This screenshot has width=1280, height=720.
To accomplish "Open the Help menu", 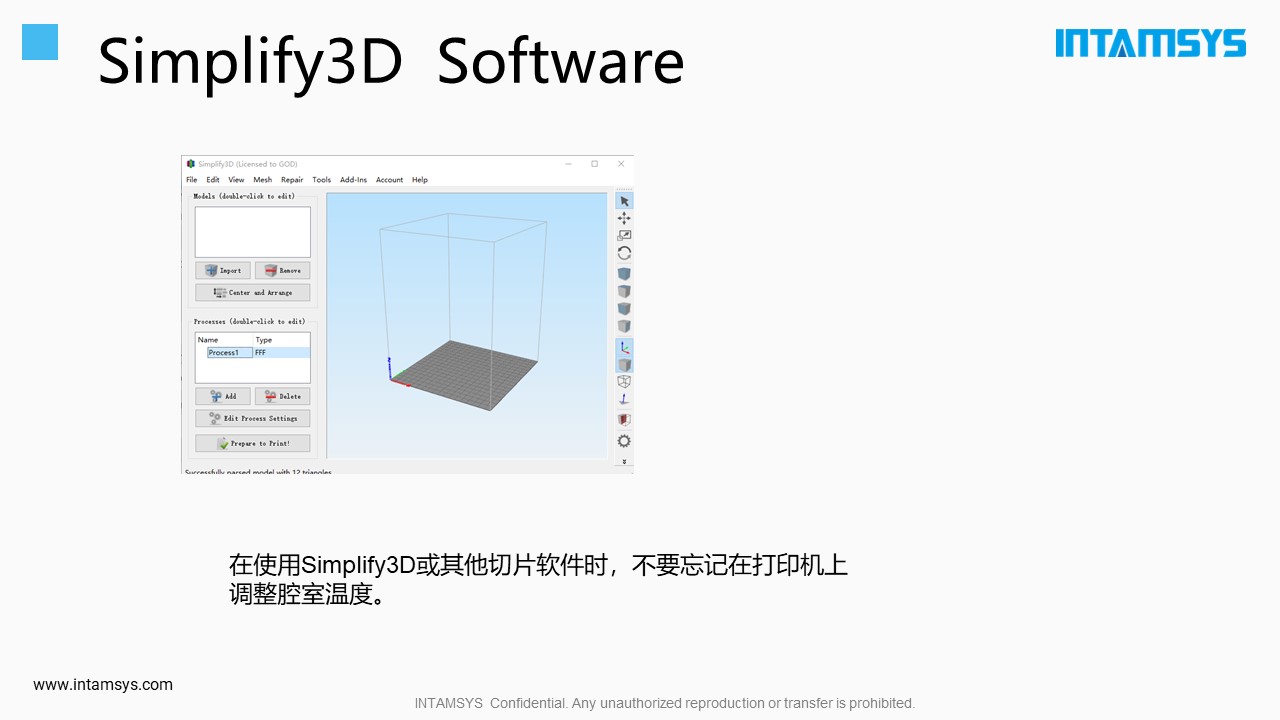I will click(420, 180).
